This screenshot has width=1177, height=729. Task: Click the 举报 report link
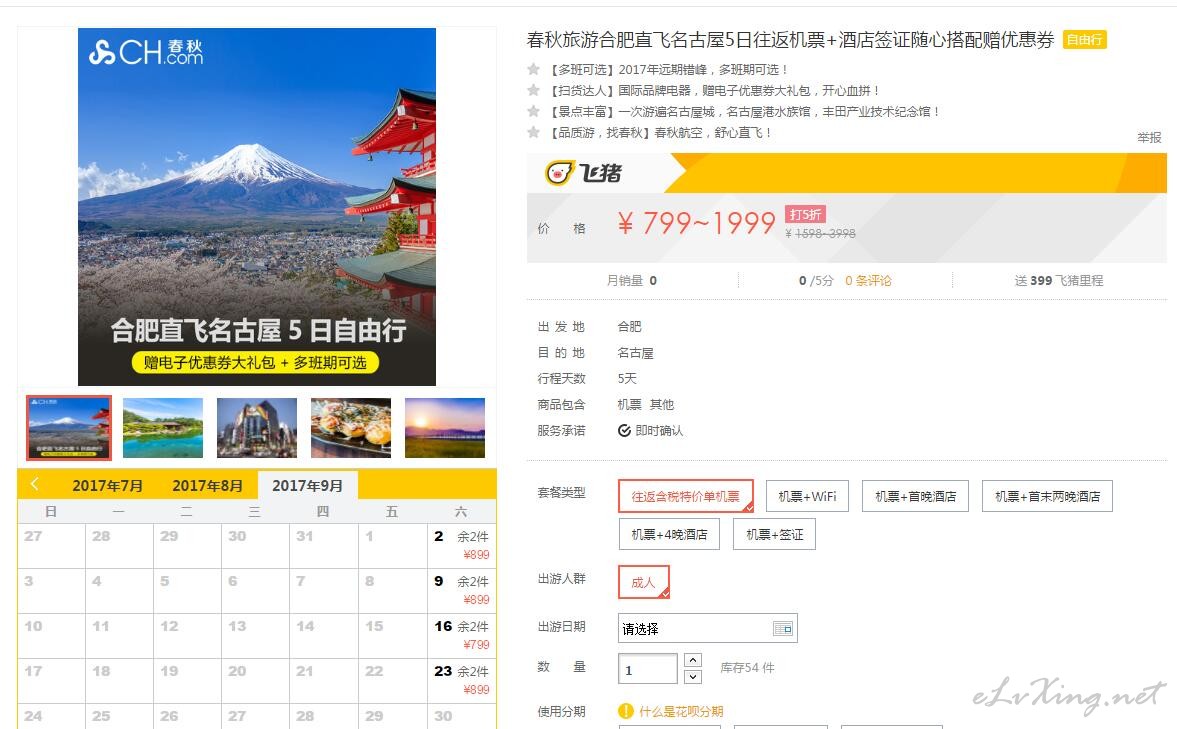click(1148, 137)
